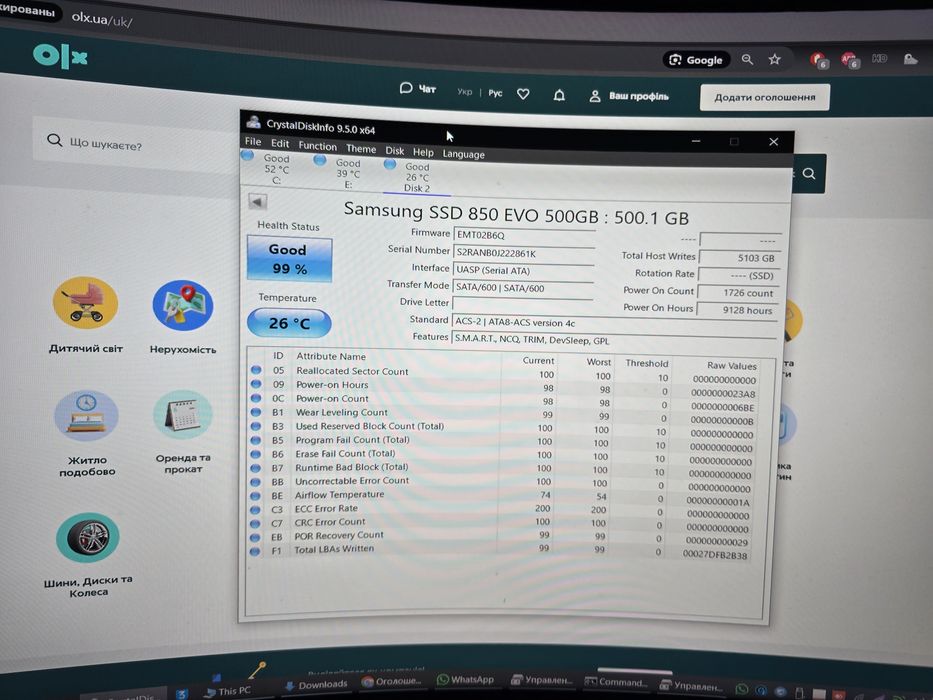Click the blue status dot for attribute F1

255,551
